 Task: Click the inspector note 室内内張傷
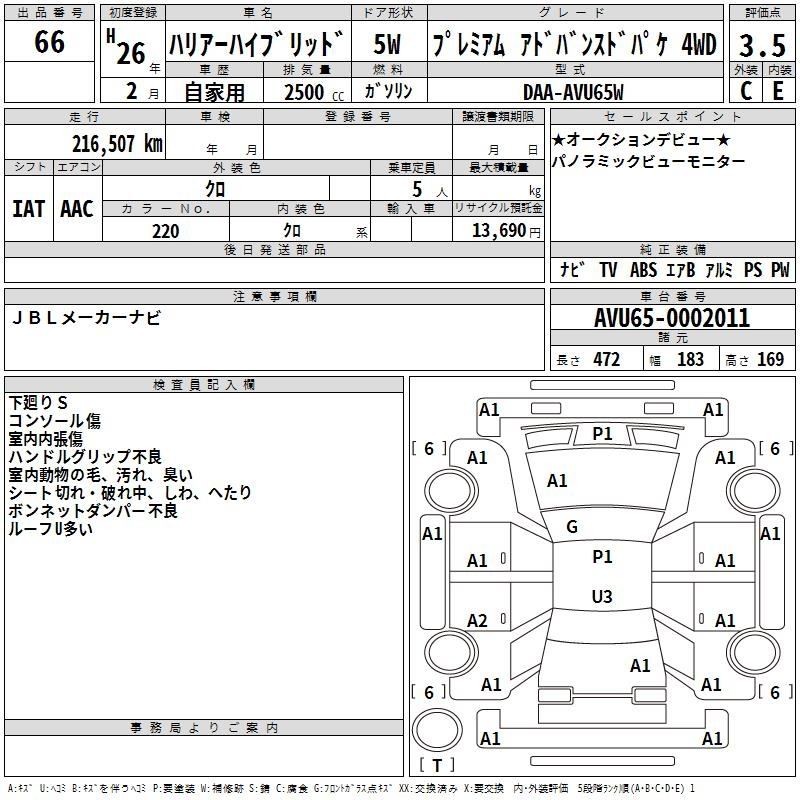click(45, 439)
